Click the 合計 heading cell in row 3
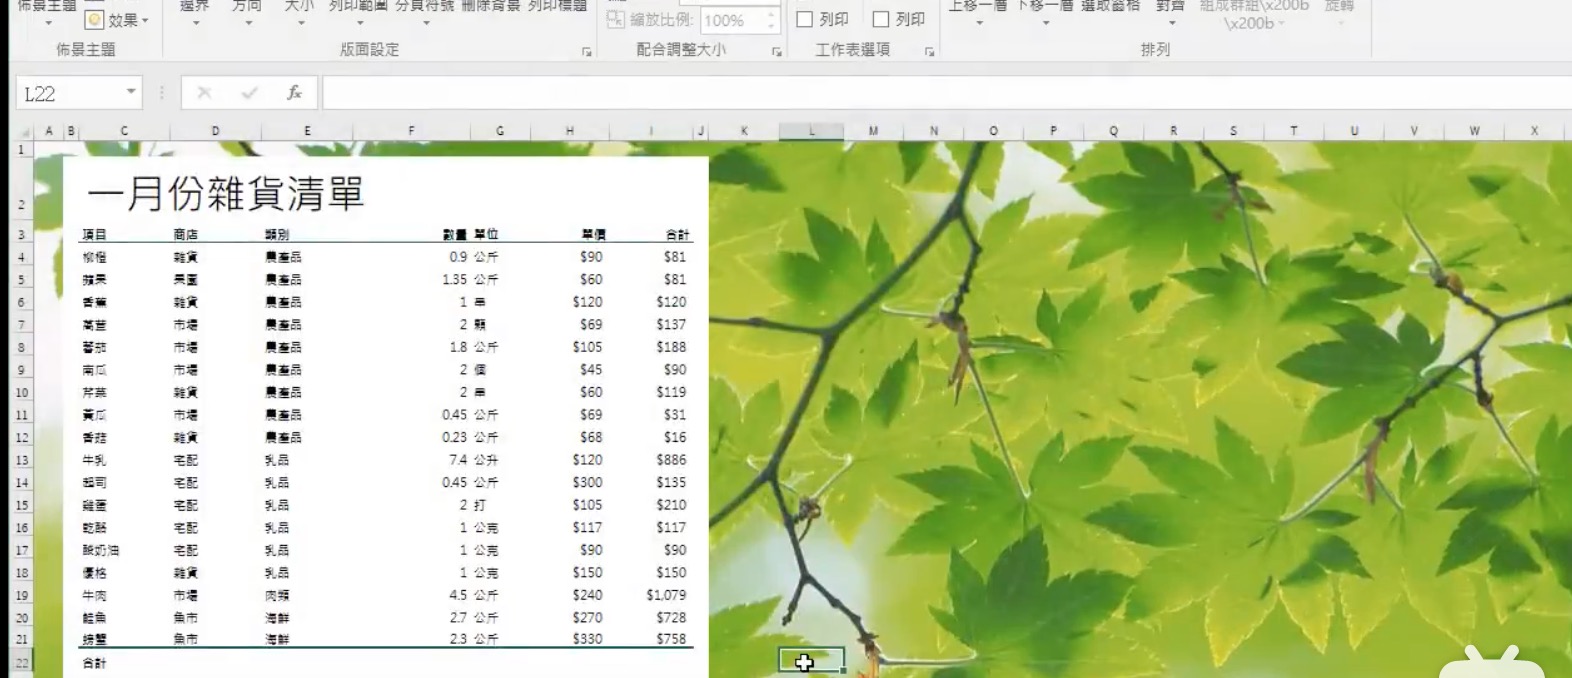Image resolution: width=1572 pixels, height=678 pixels. 677,235
